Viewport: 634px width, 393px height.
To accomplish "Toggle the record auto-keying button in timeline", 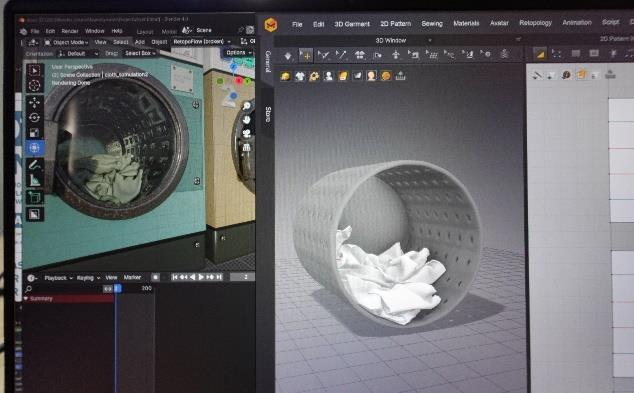I will pyautogui.click(x=155, y=277).
